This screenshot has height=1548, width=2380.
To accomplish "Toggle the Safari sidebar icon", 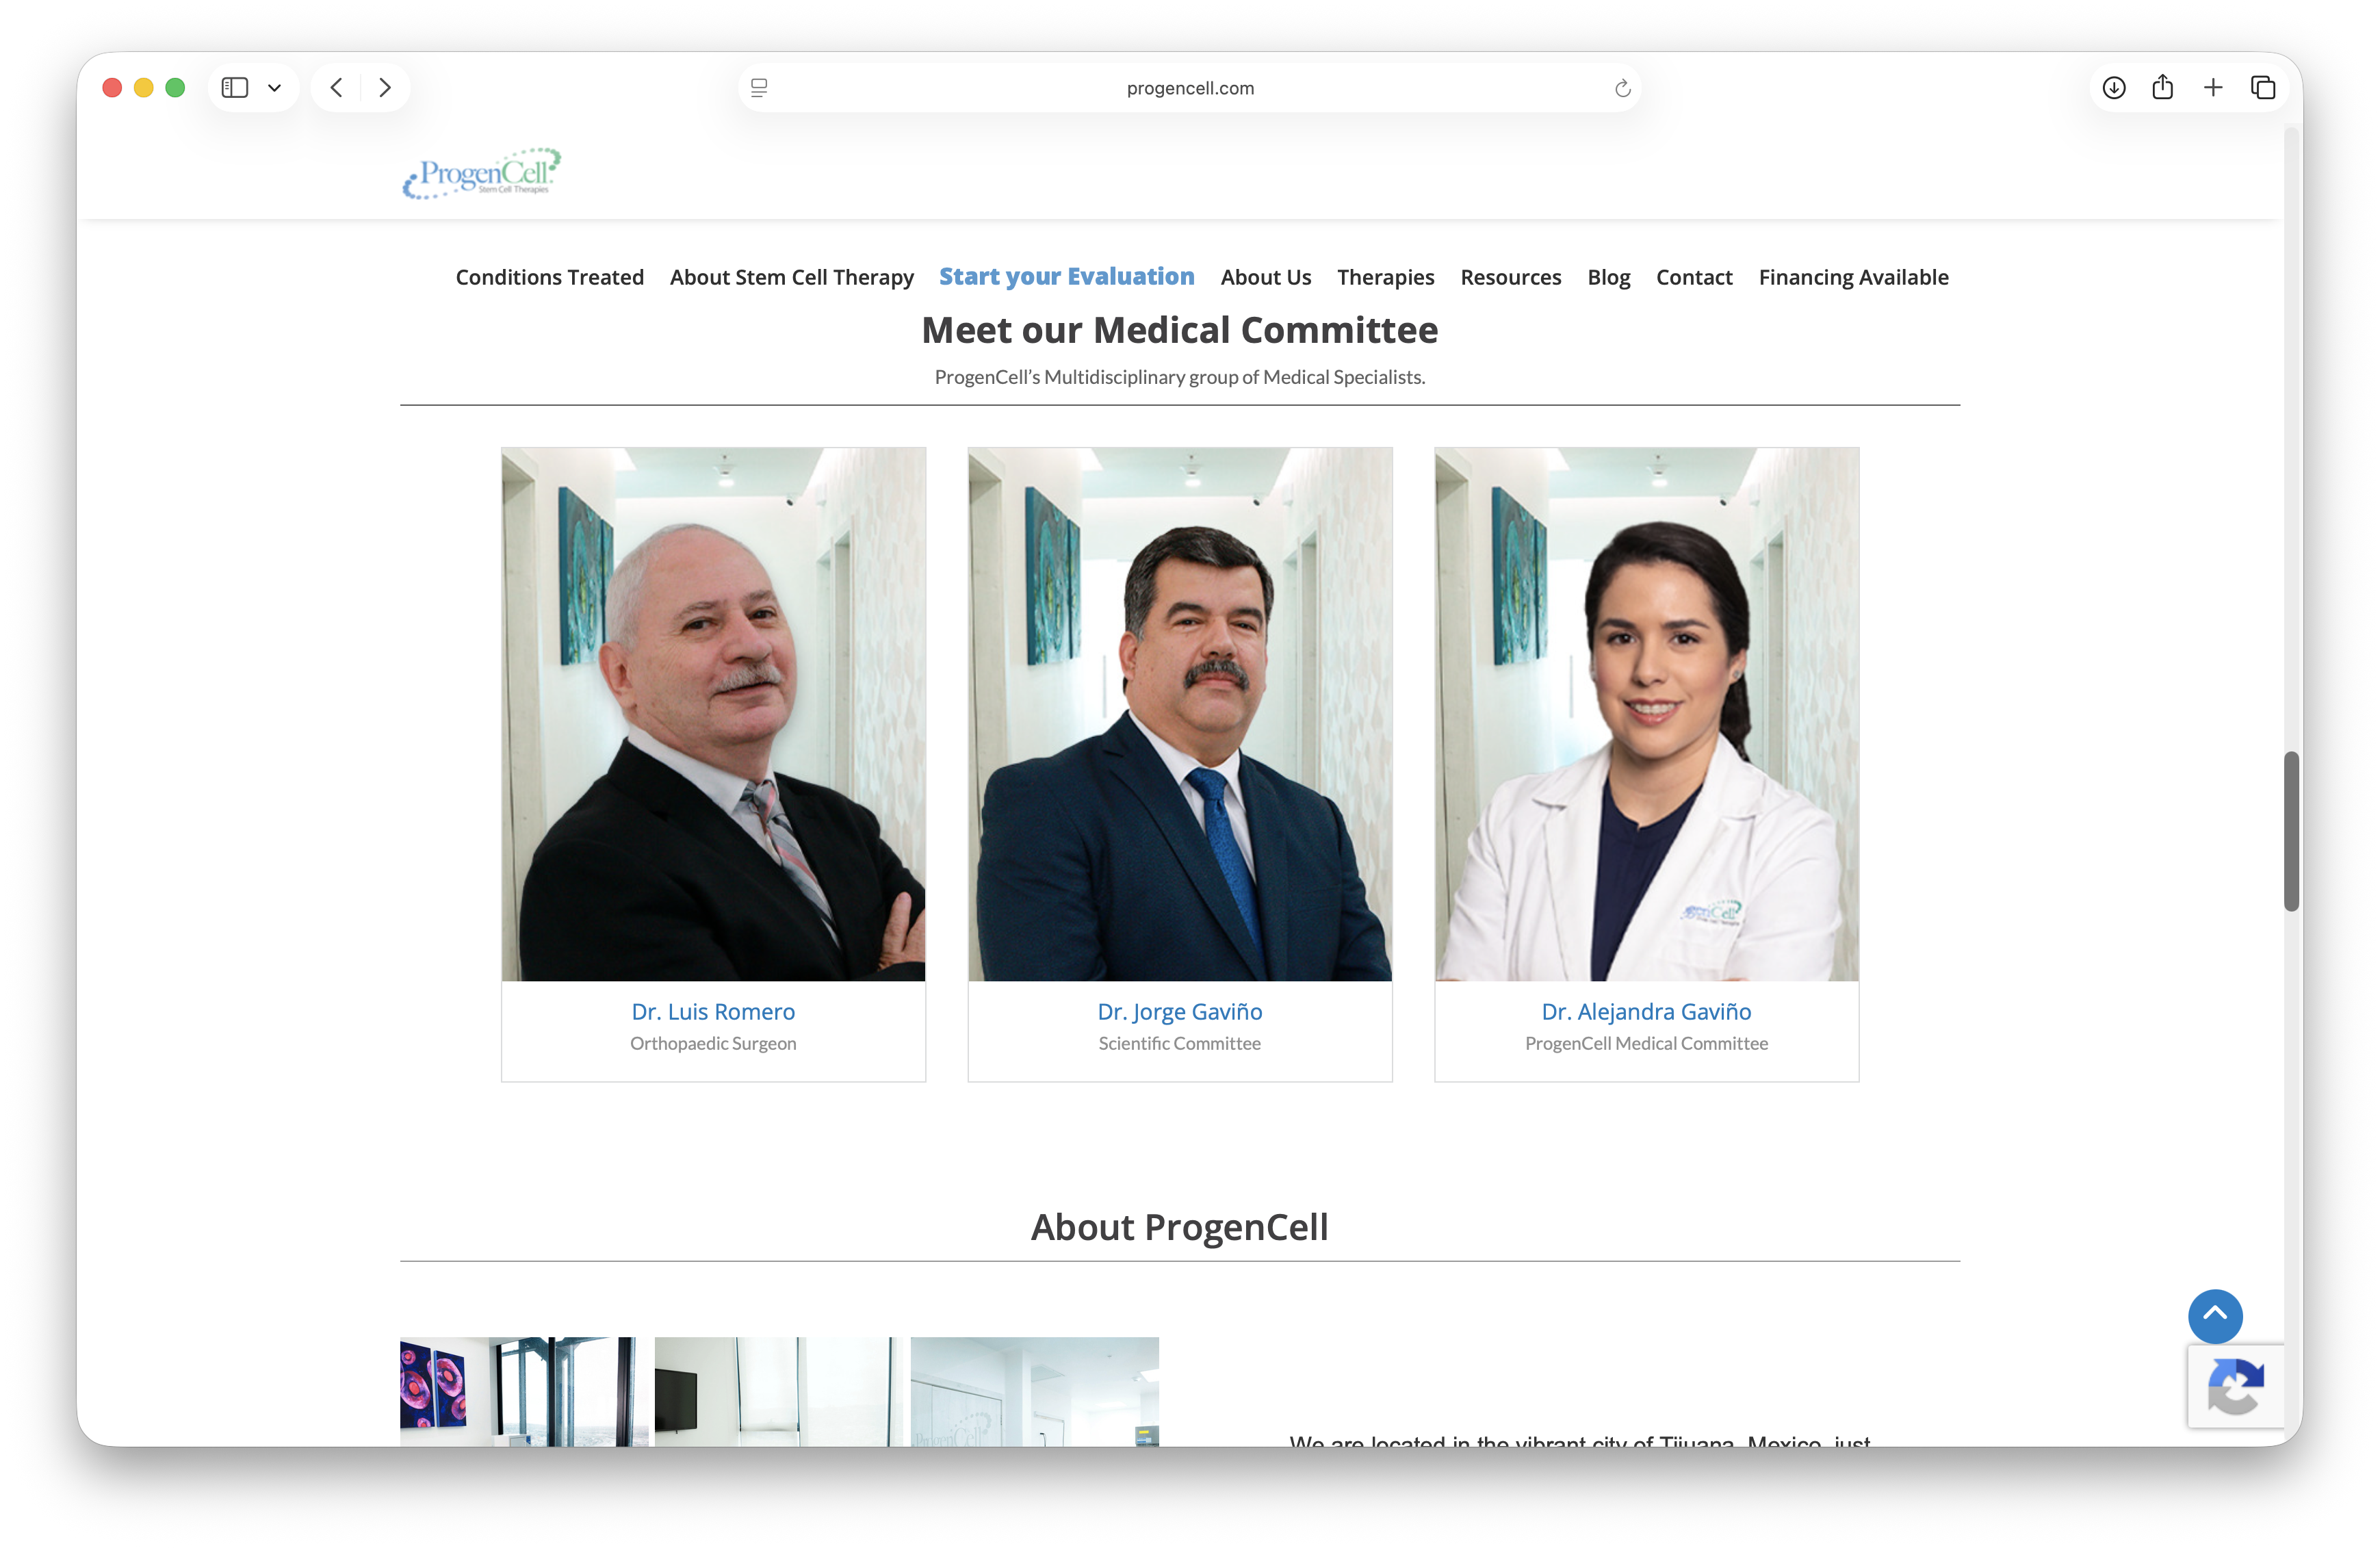I will [235, 88].
